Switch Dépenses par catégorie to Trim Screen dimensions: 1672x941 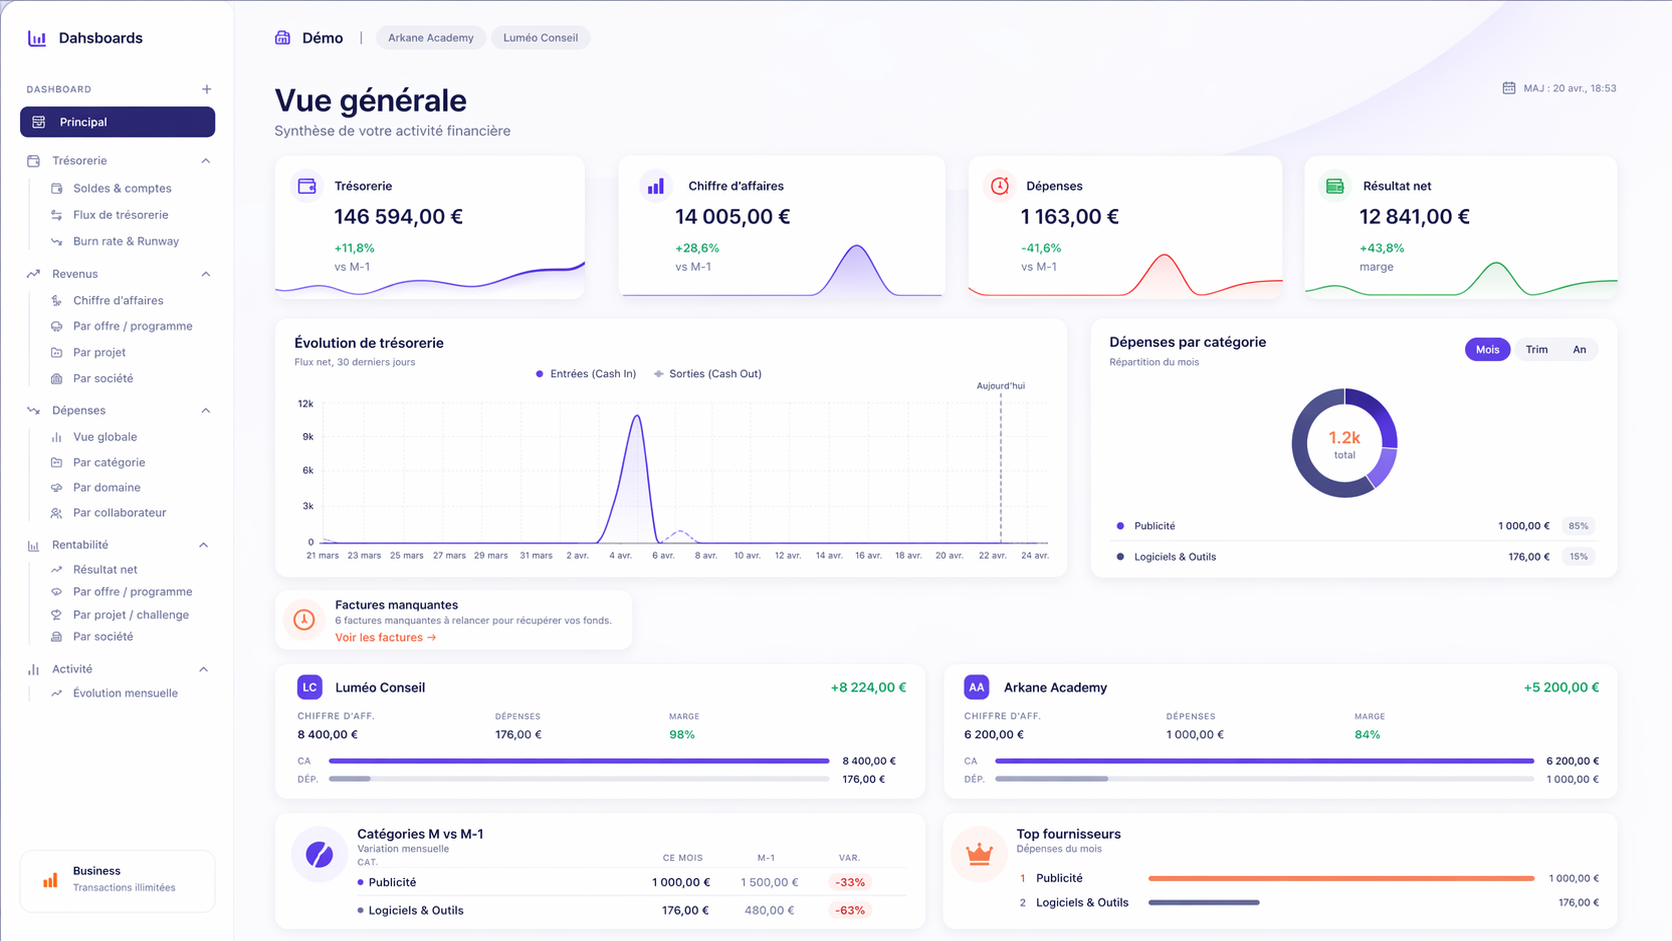(1536, 349)
